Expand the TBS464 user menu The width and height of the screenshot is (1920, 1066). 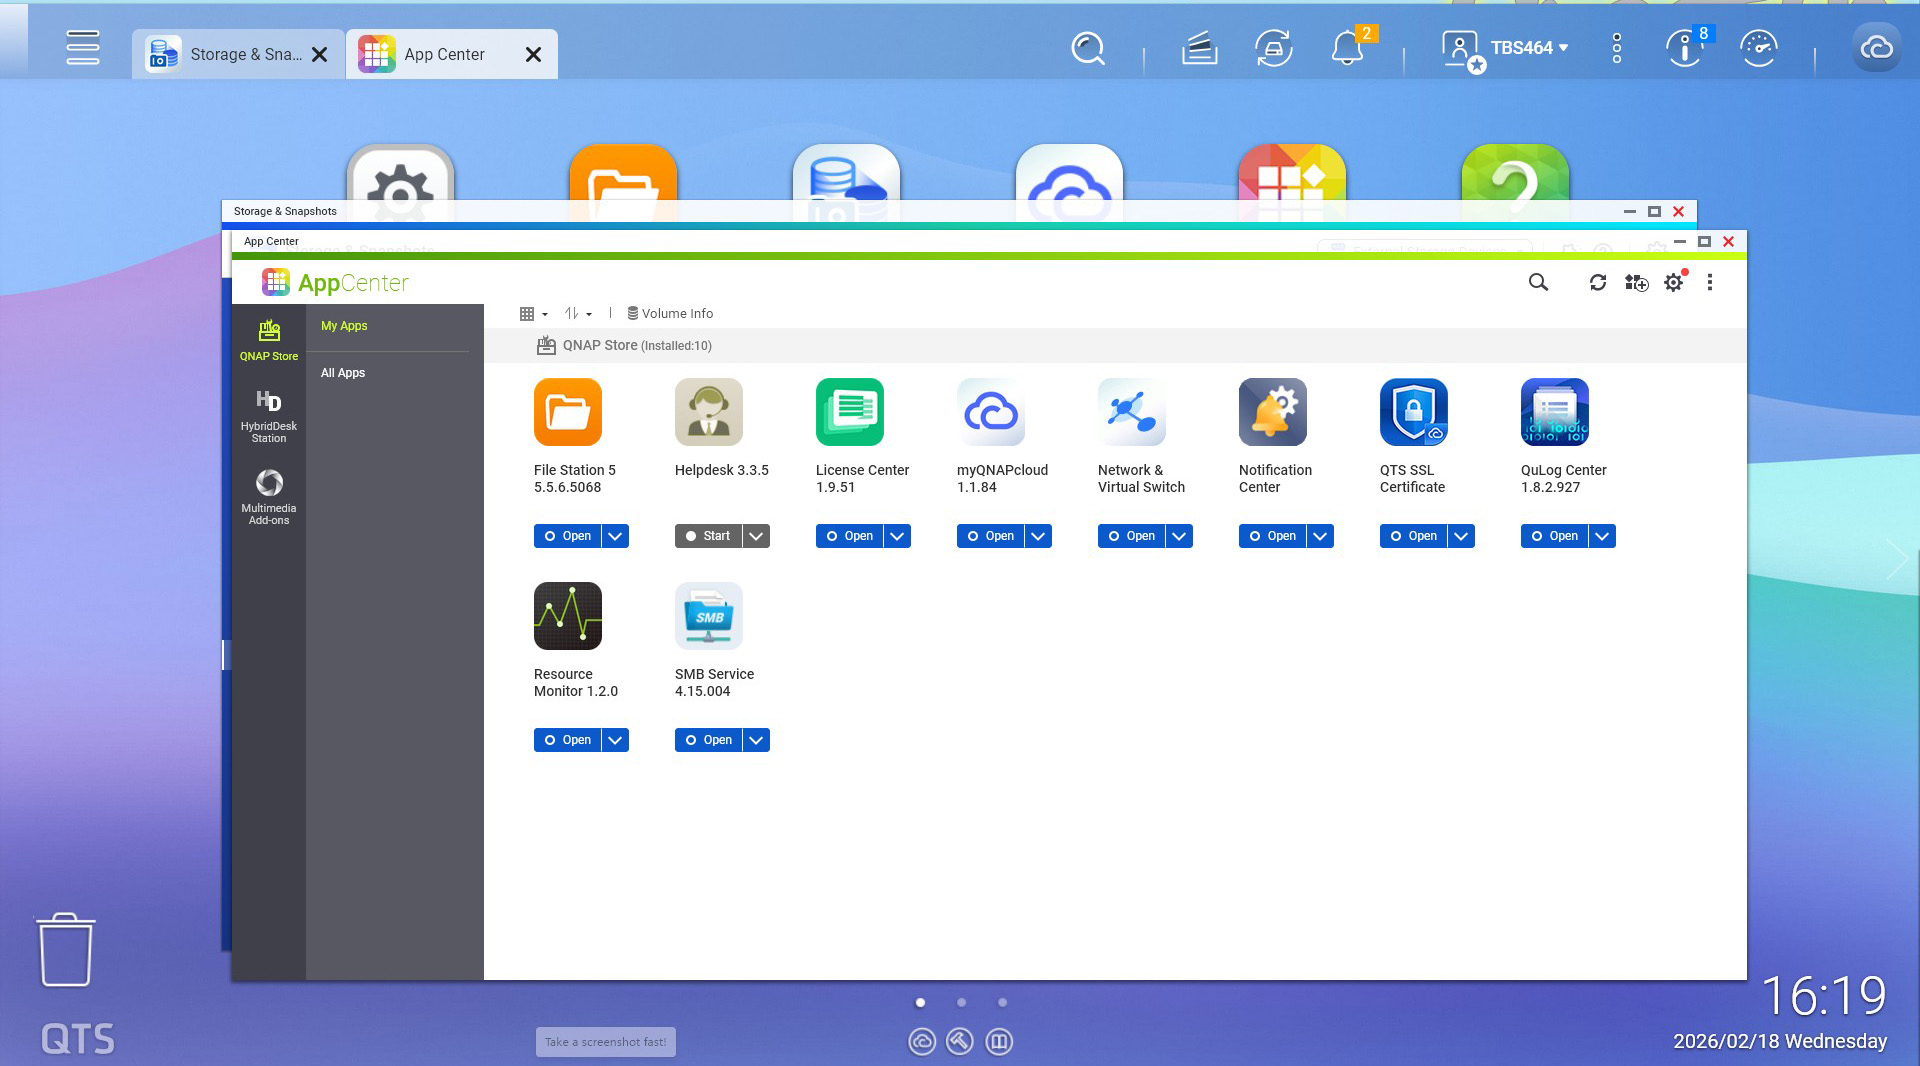click(x=1528, y=48)
